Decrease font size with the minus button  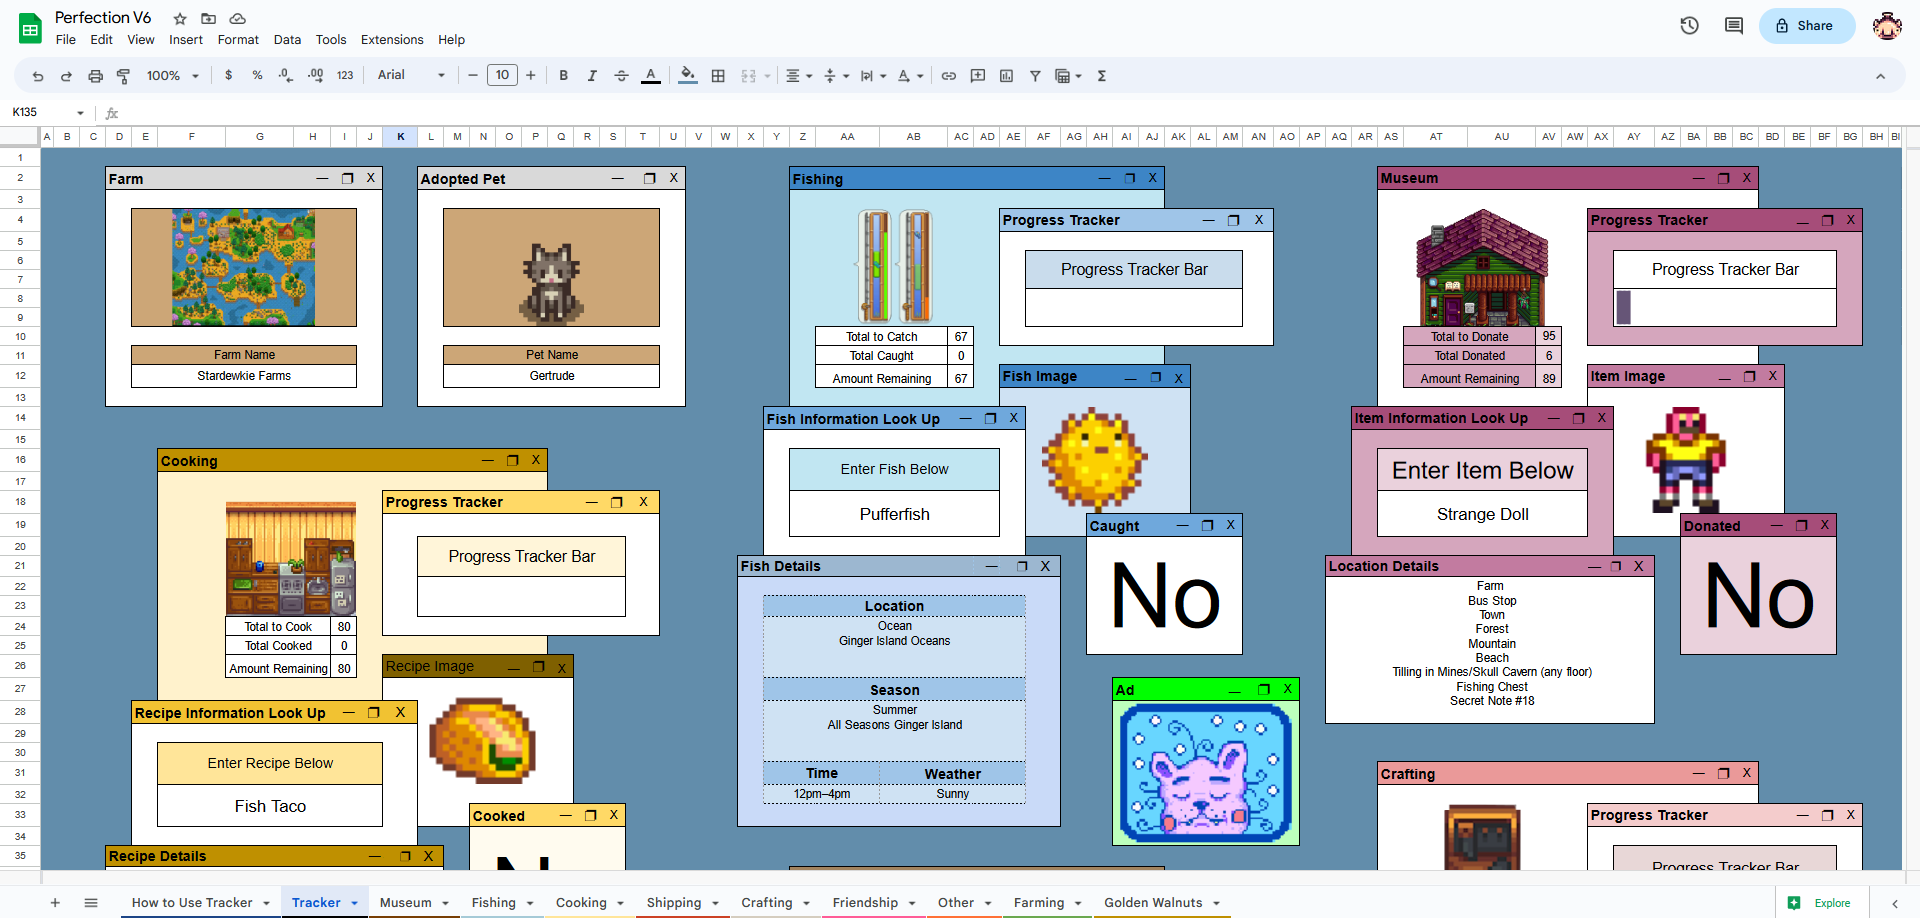(473, 75)
